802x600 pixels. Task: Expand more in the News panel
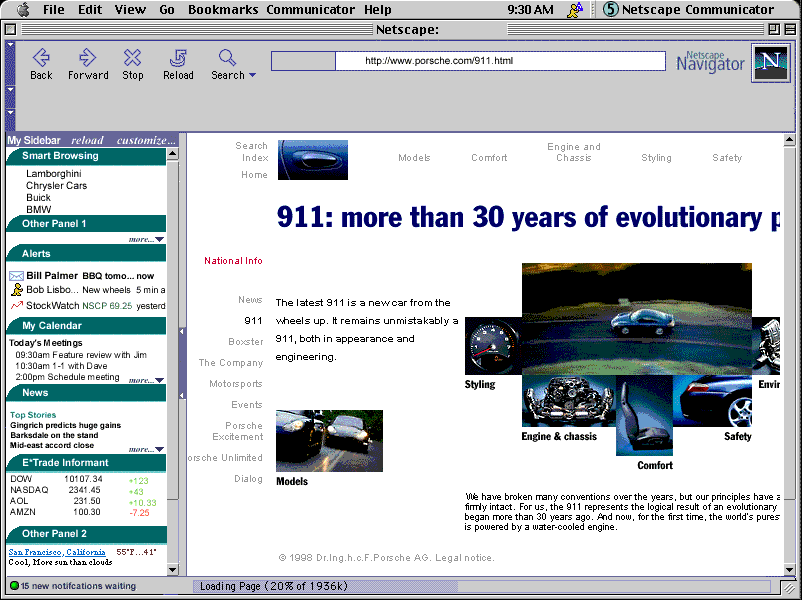click(146, 449)
